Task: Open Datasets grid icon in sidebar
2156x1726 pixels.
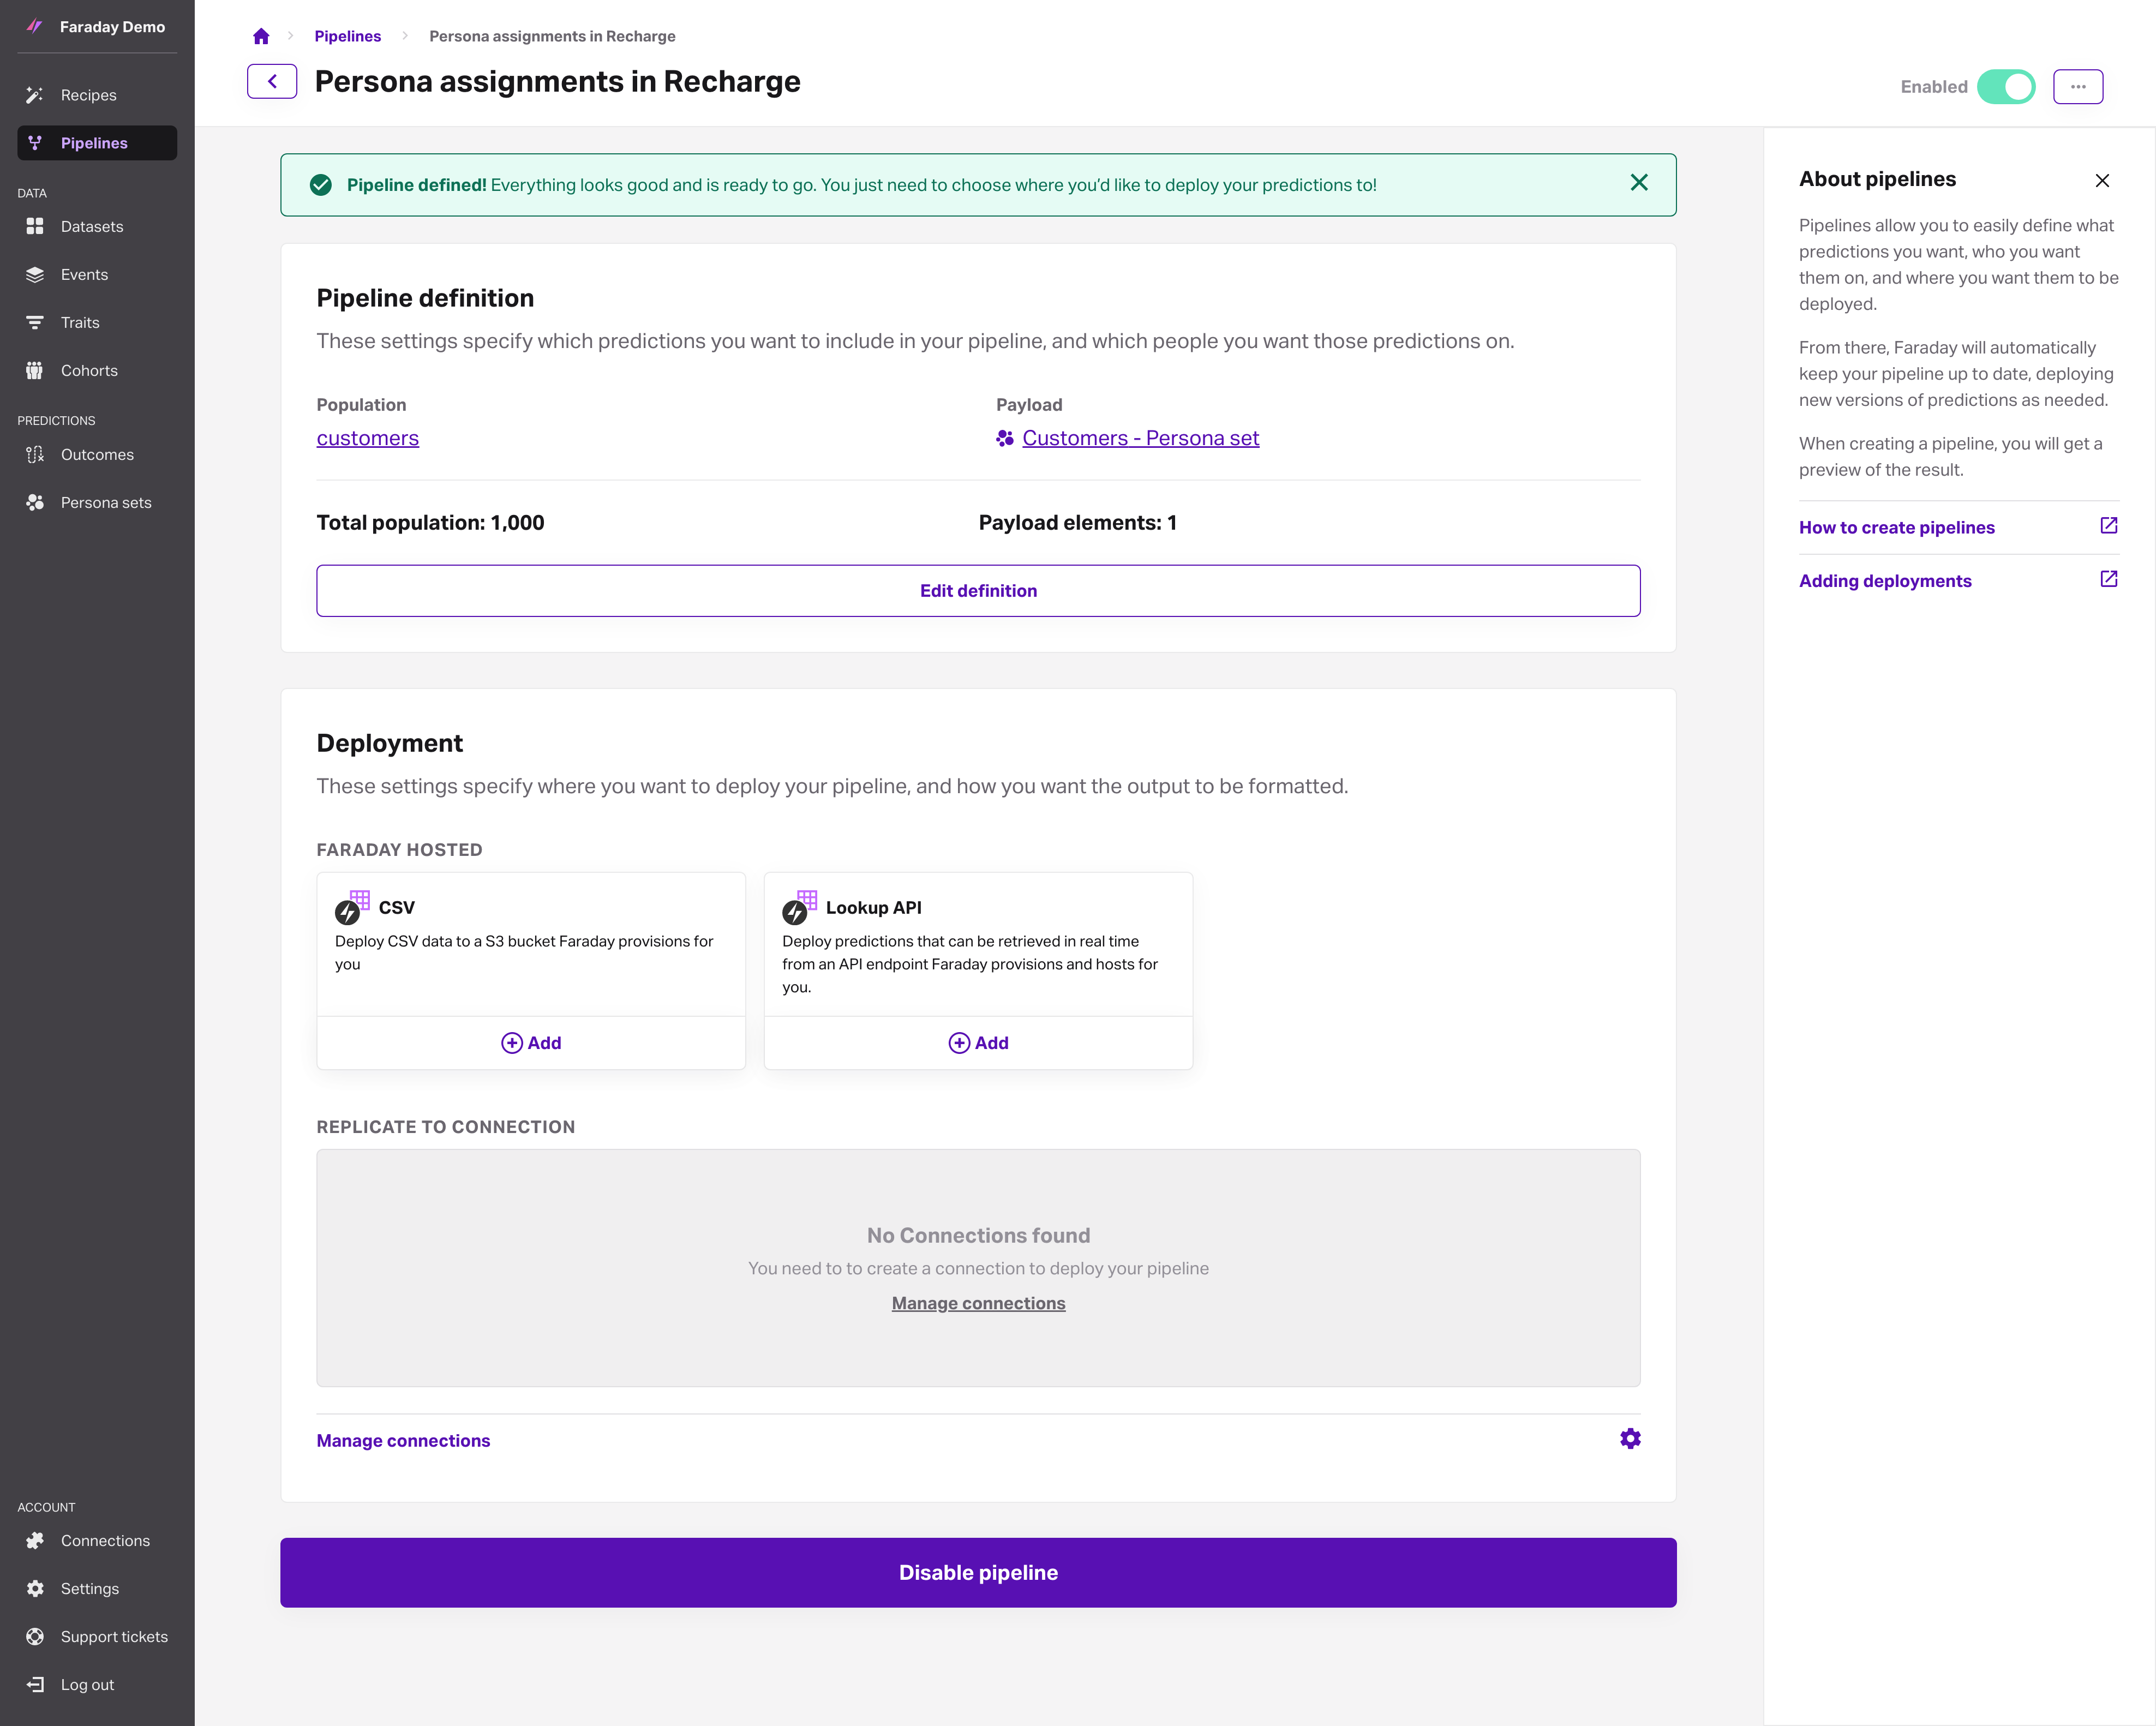Action: coord(35,226)
